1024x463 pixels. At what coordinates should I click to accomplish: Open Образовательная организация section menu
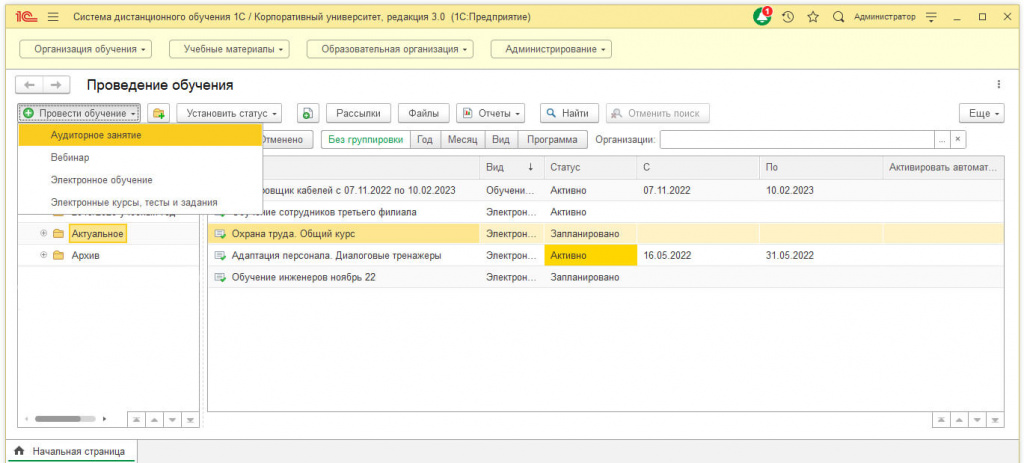[390, 49]
